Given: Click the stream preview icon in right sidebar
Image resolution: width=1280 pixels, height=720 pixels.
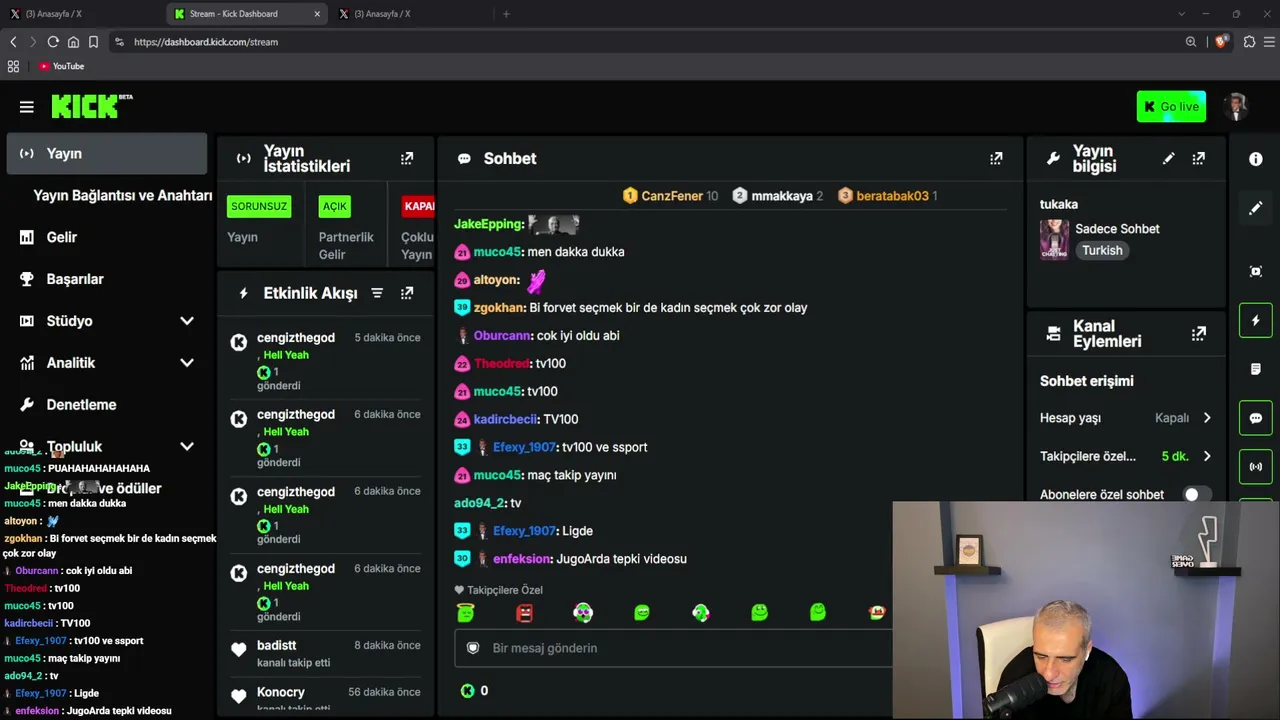Looking at the screenshot, I should tap(1256, 271).
